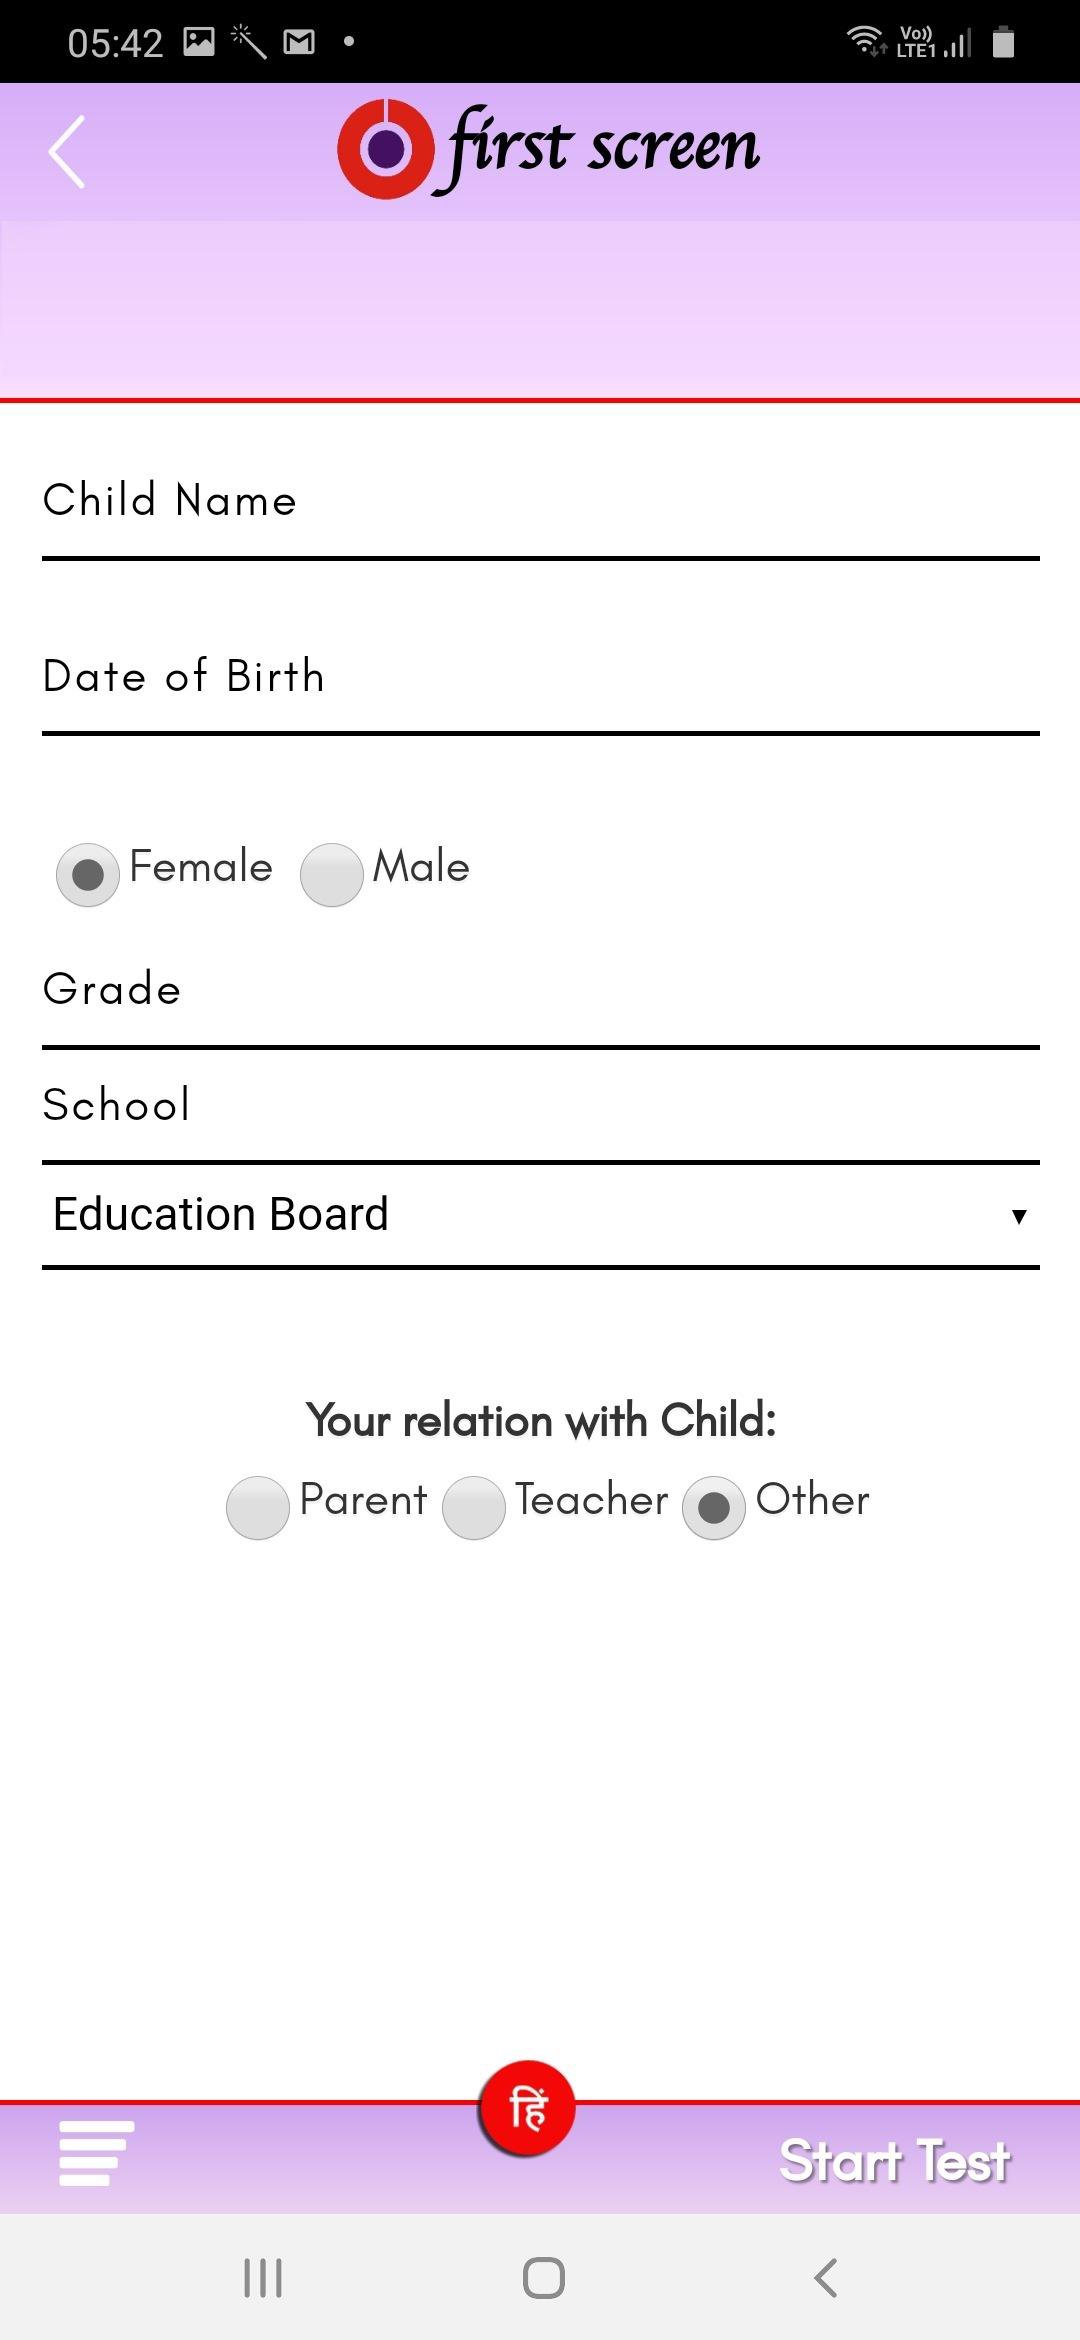Tap the First Screen logo icon
Viewport: 1080px width, 2340px height.
[x=385, y=149]
